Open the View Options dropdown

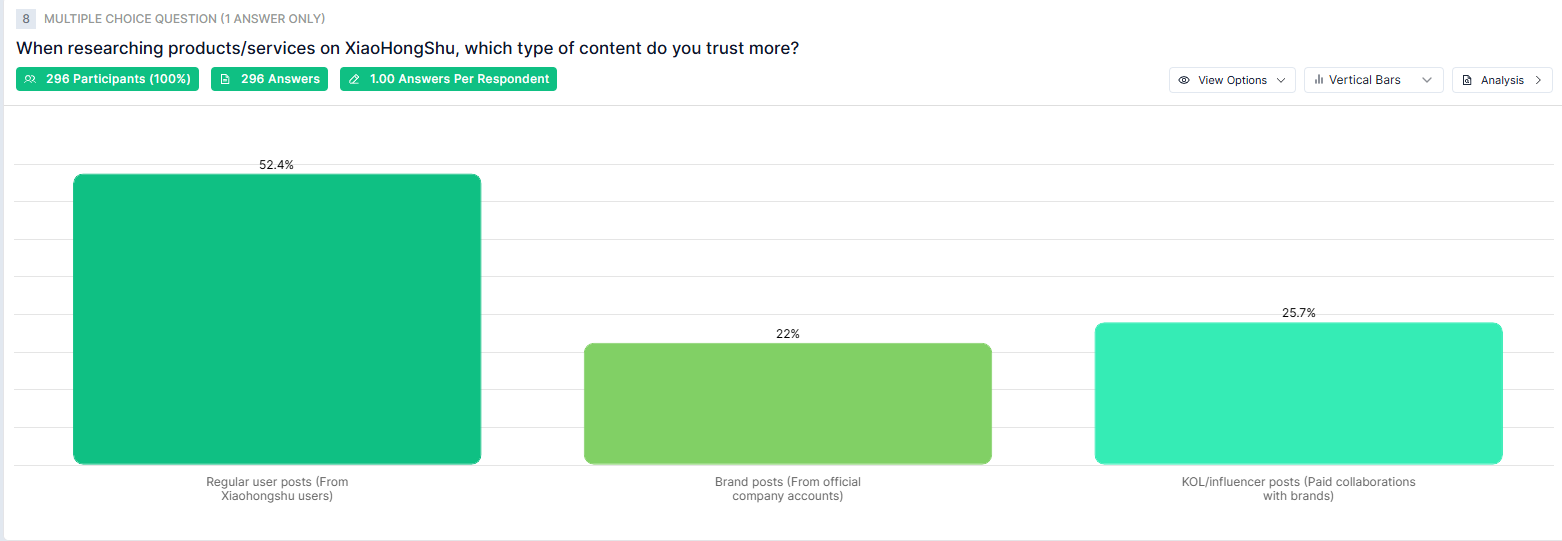1232,80
